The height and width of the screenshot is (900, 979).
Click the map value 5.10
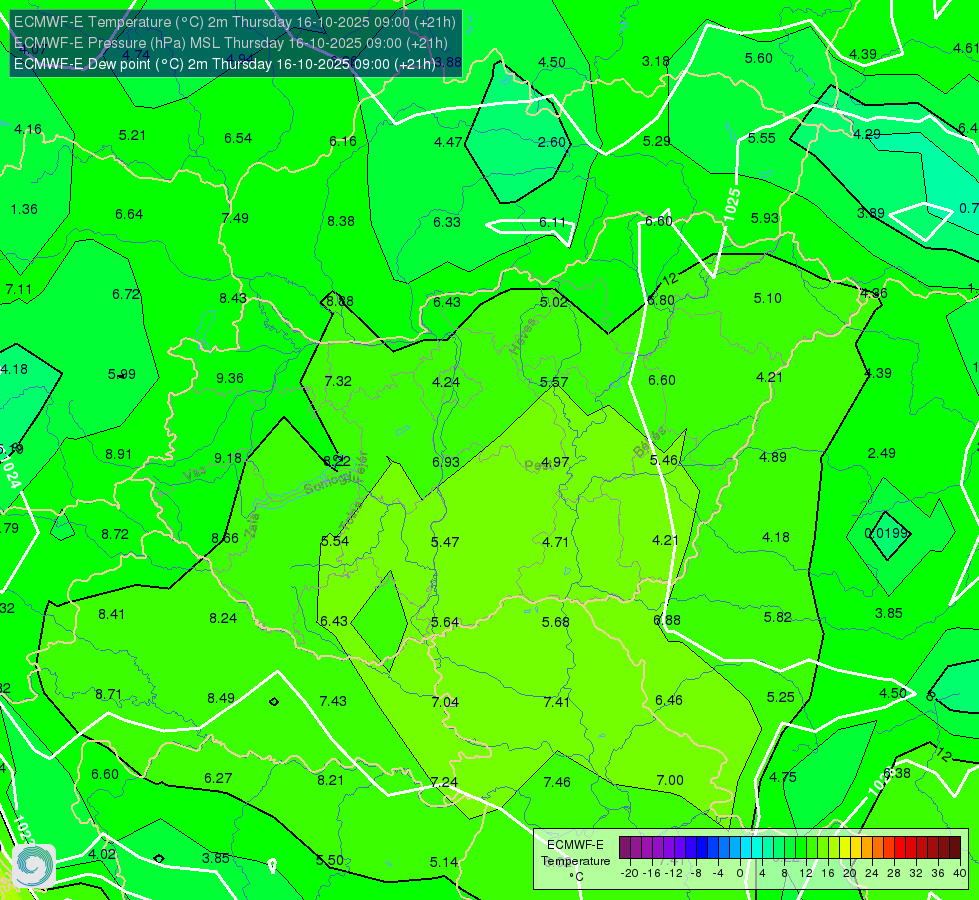[x=767, y=299]
